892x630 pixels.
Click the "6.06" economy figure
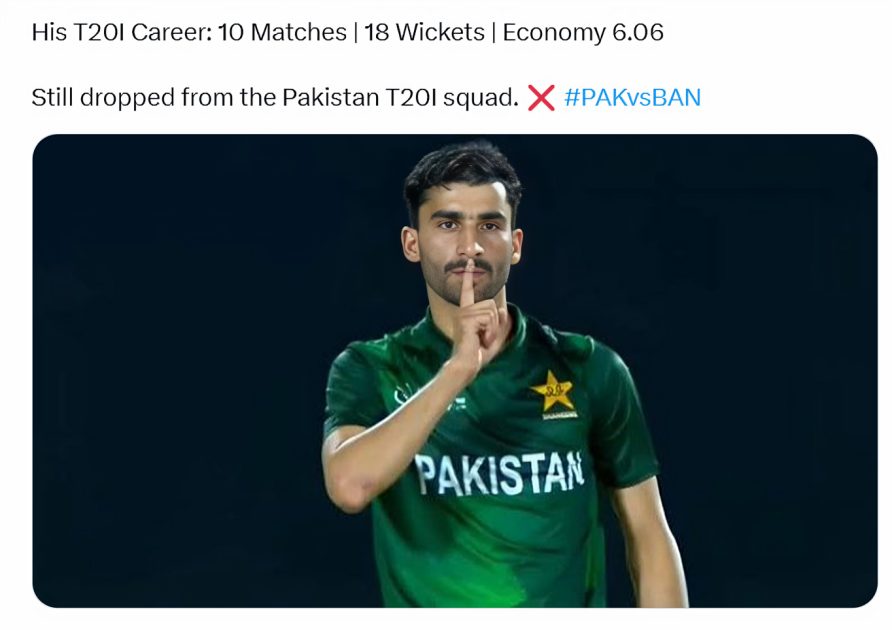(x=638, y=32)
